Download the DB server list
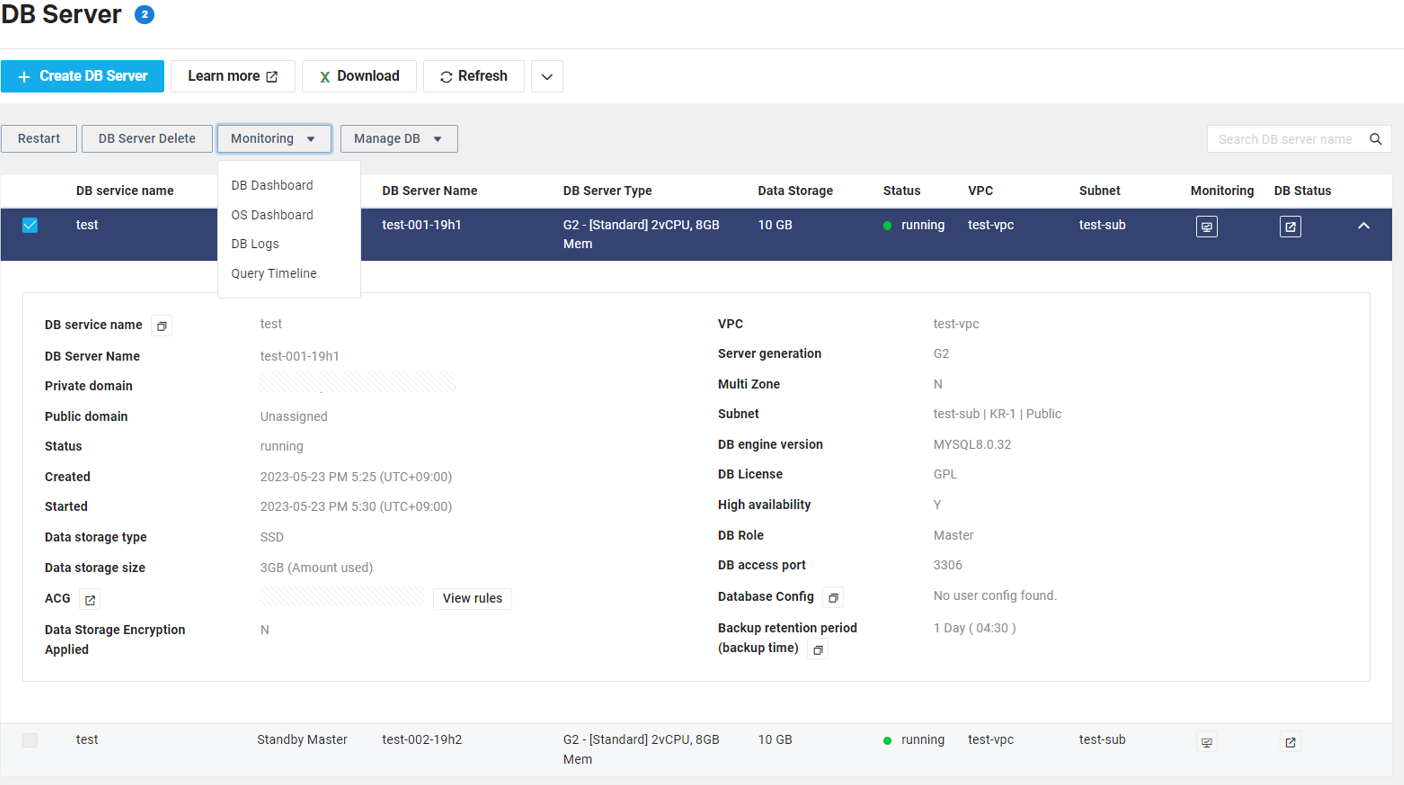The width and height of the screenshot is (1404, 785). click(x=359, y=76)
